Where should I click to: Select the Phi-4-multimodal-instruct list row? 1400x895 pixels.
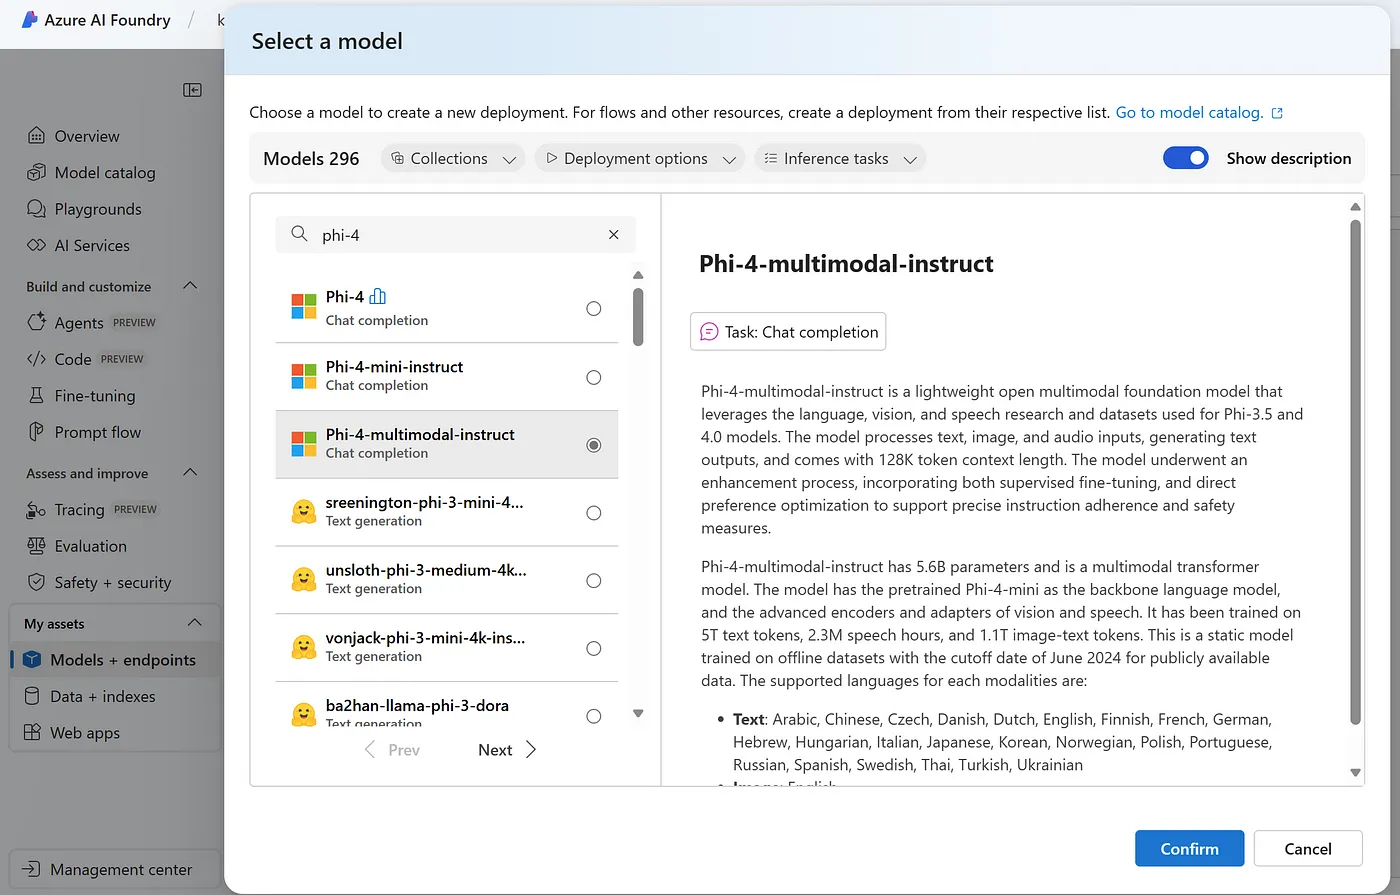click(x=447, y=444)
